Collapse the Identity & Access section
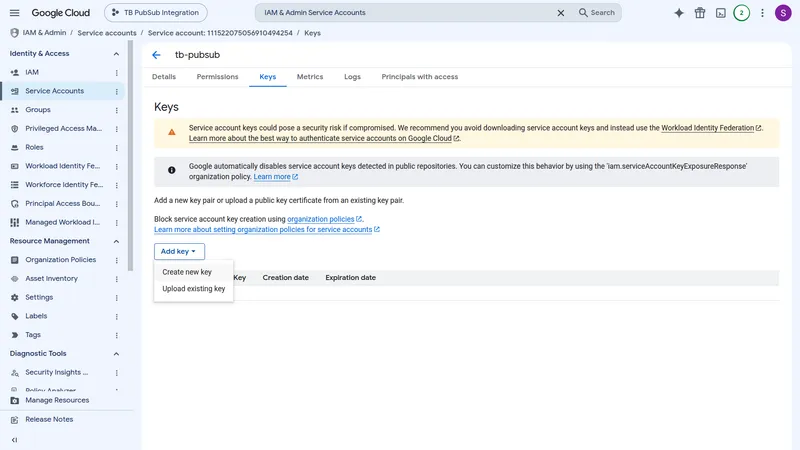Screen dimensions: 800x450 click(x=116, y=54)
